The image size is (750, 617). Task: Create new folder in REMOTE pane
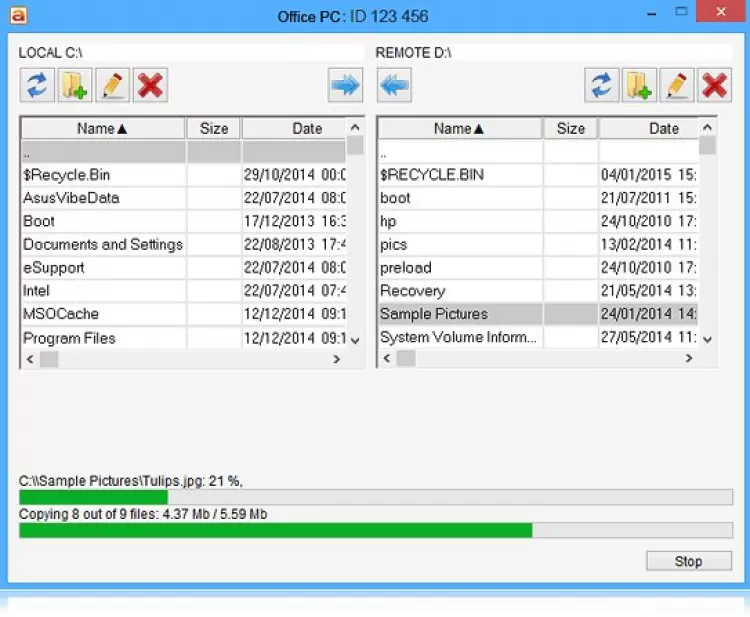639,85
